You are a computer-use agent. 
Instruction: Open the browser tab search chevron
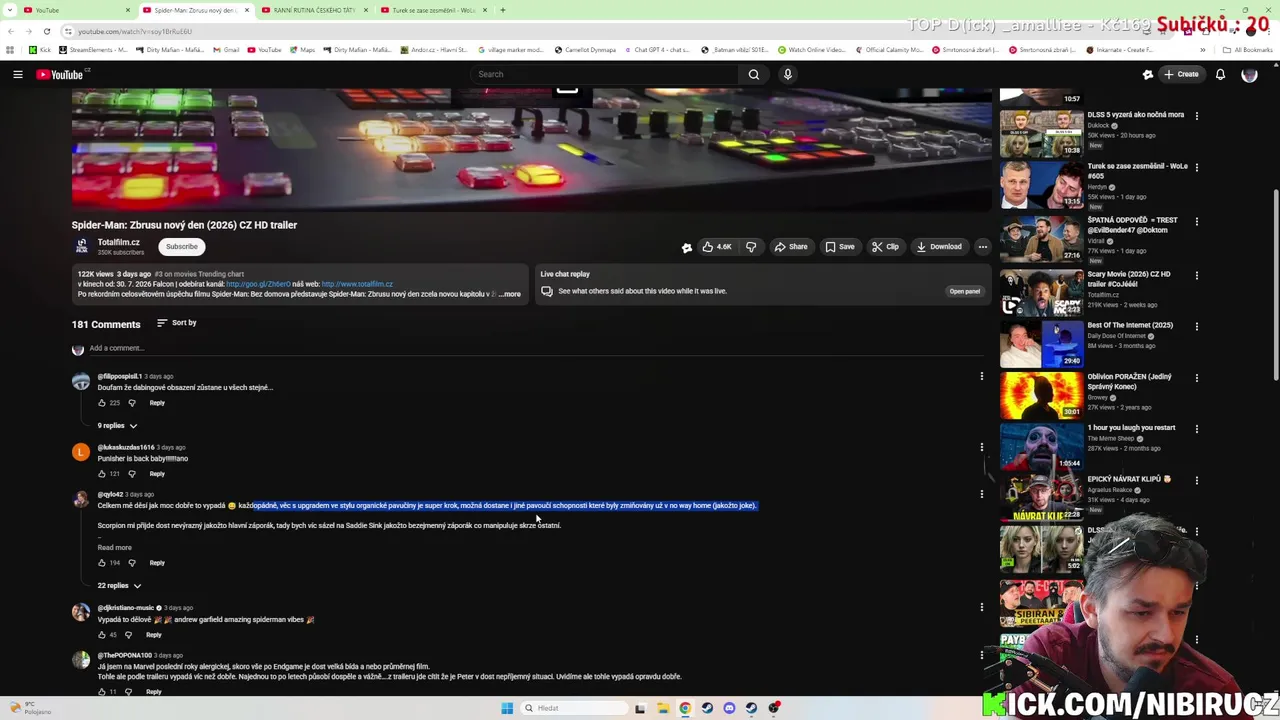8,10
